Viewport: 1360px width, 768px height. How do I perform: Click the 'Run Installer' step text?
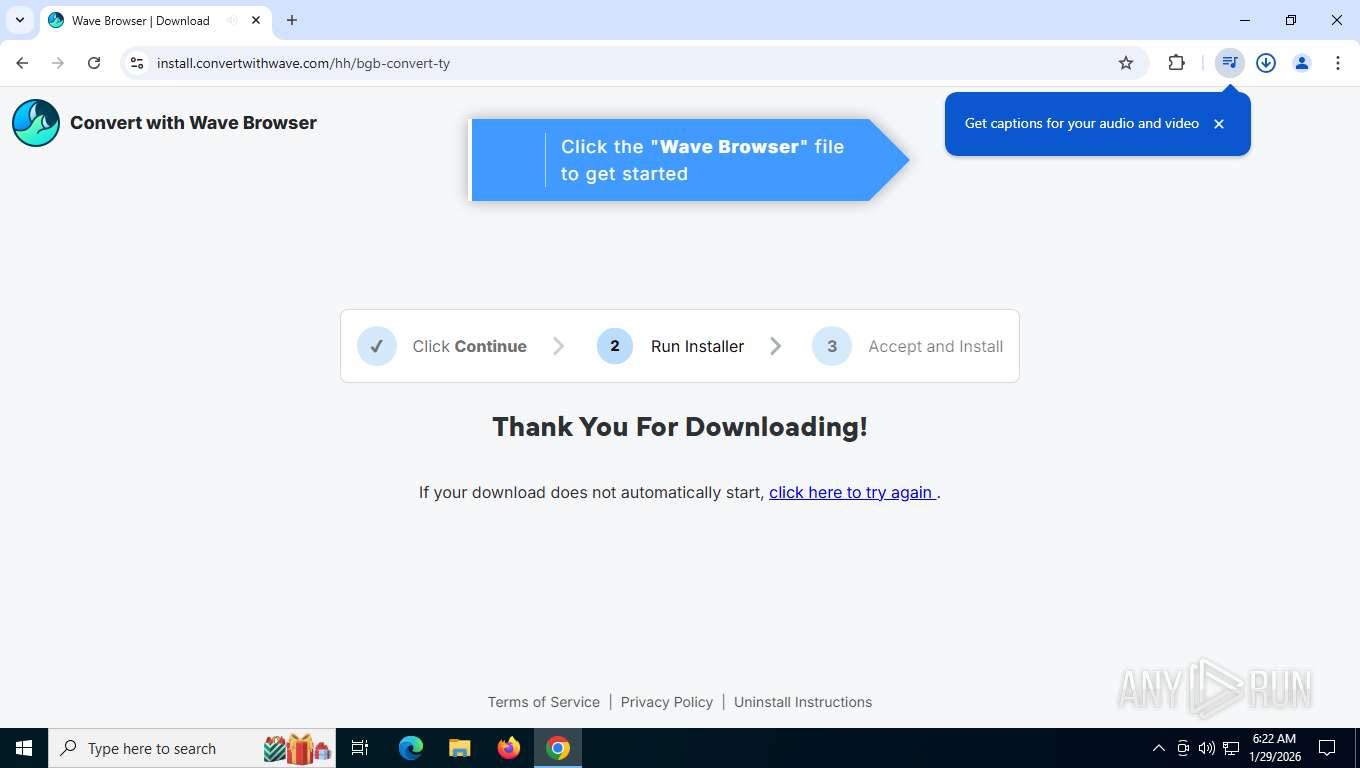pyautogui.click(x=698, y=346)
